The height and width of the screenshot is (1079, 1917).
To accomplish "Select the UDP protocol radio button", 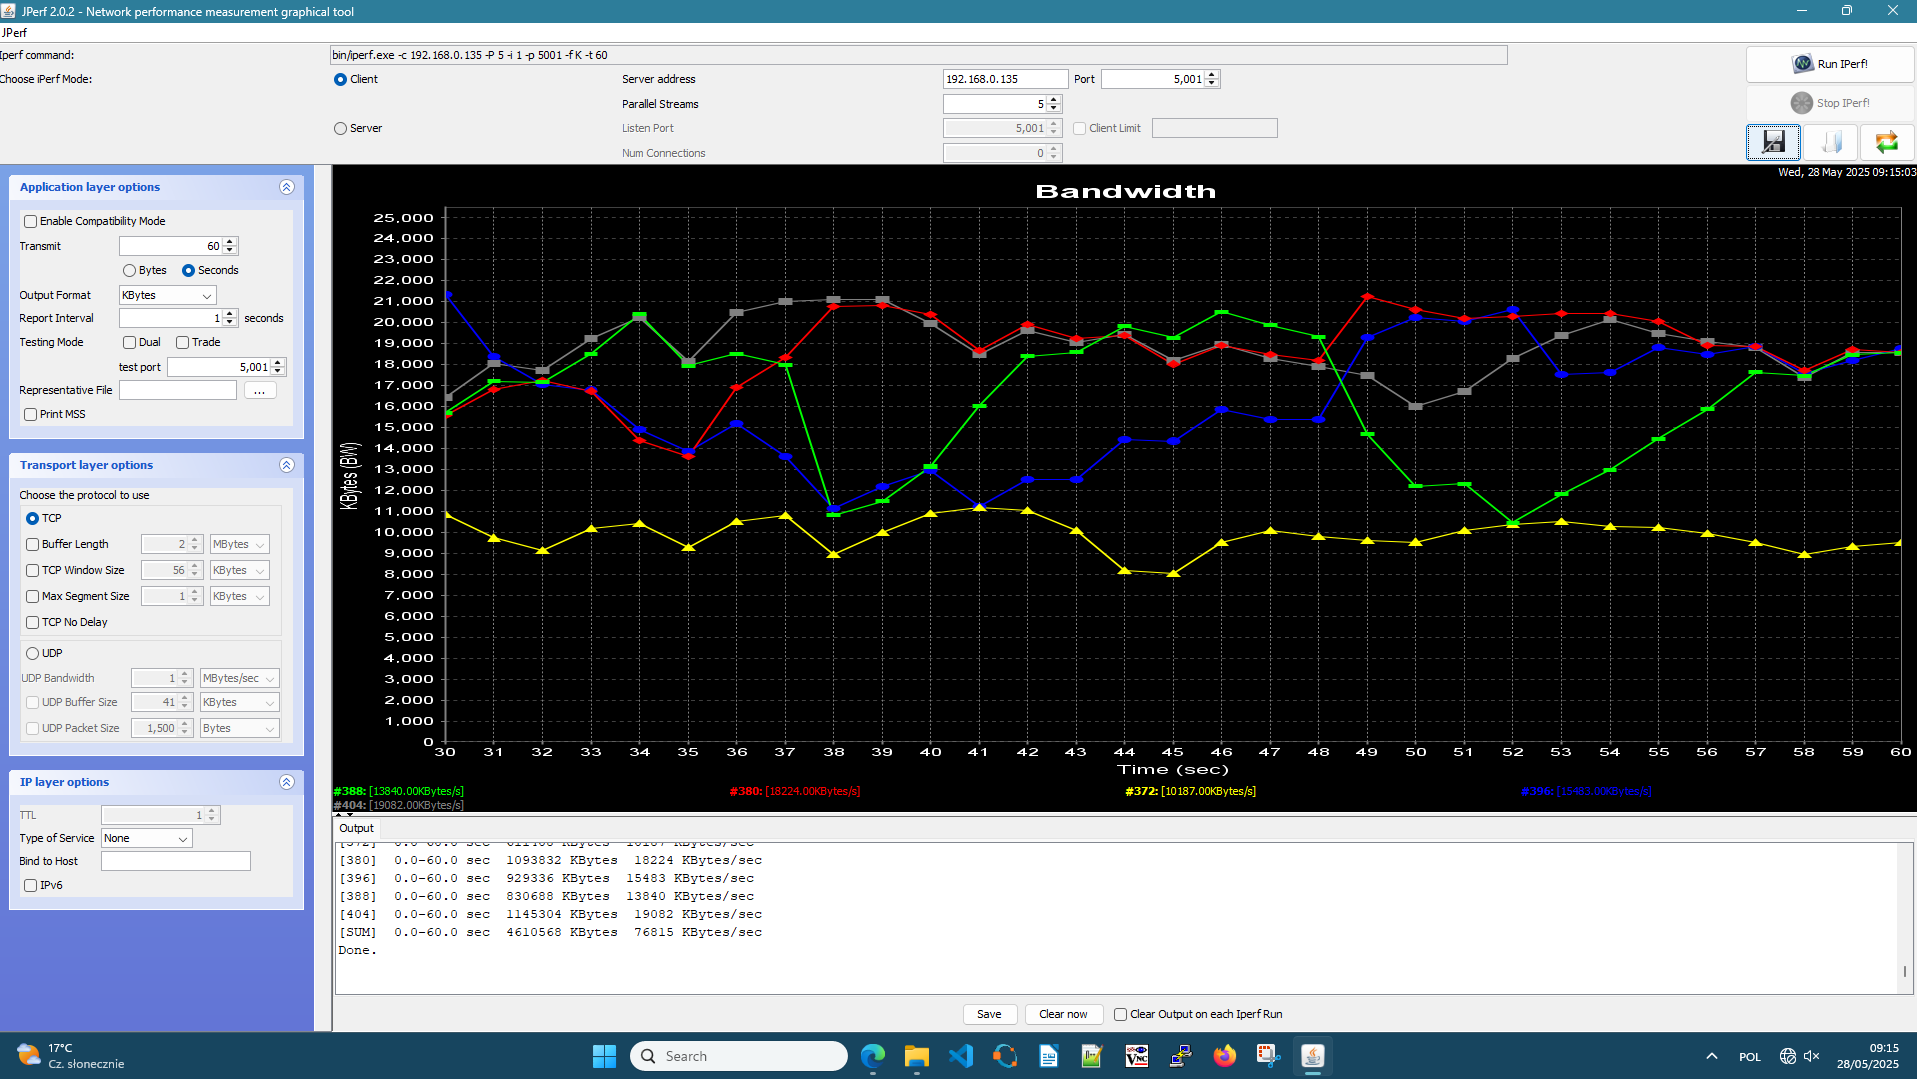I will [x=33, y=653].
